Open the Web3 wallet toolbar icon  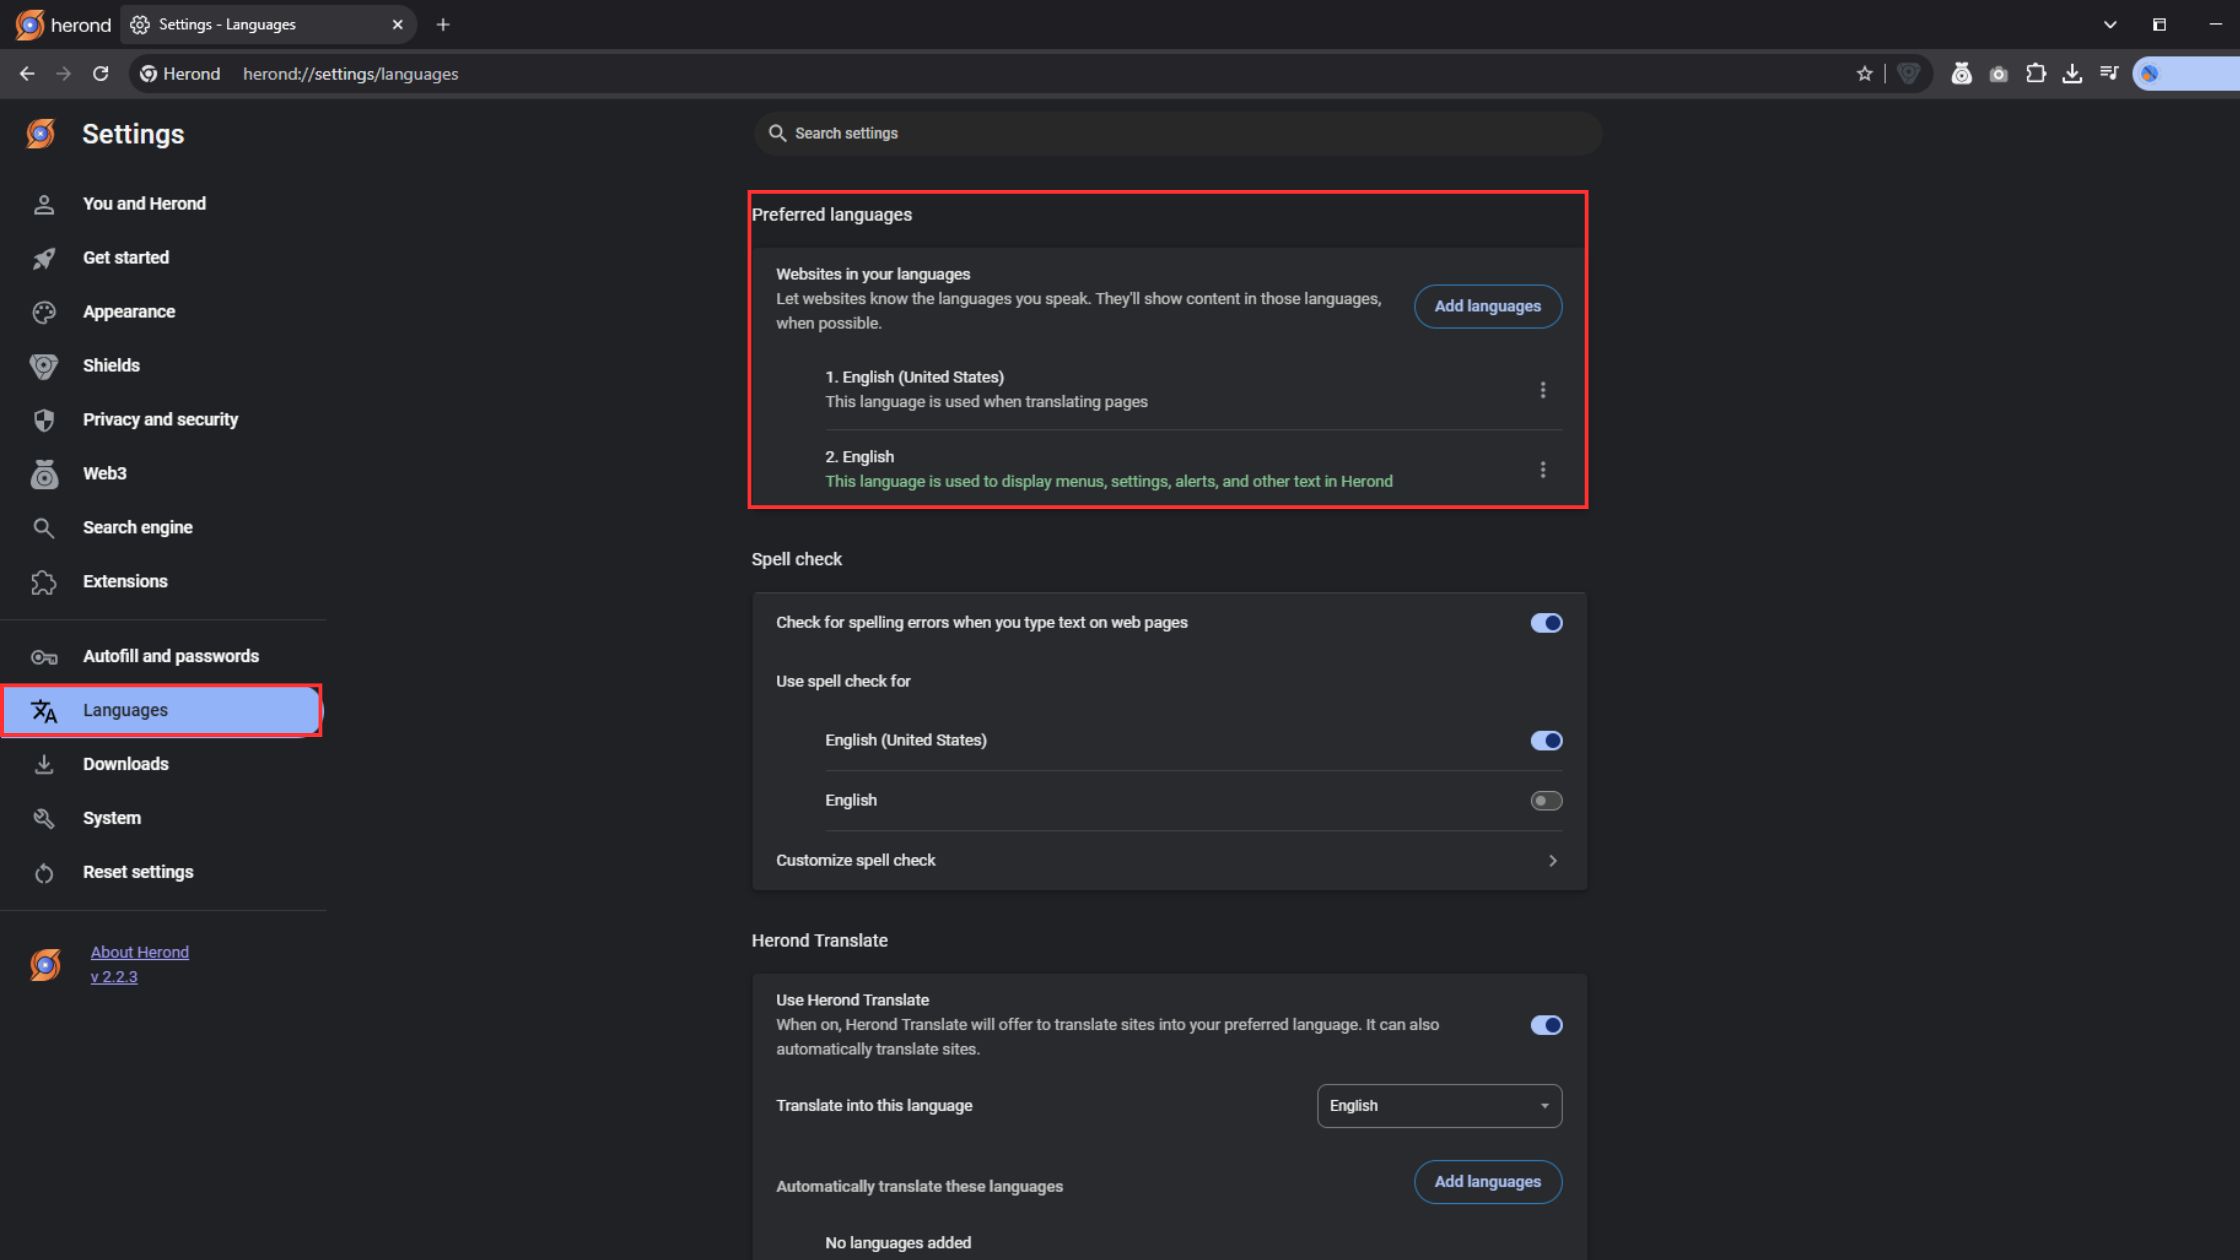1961,73
